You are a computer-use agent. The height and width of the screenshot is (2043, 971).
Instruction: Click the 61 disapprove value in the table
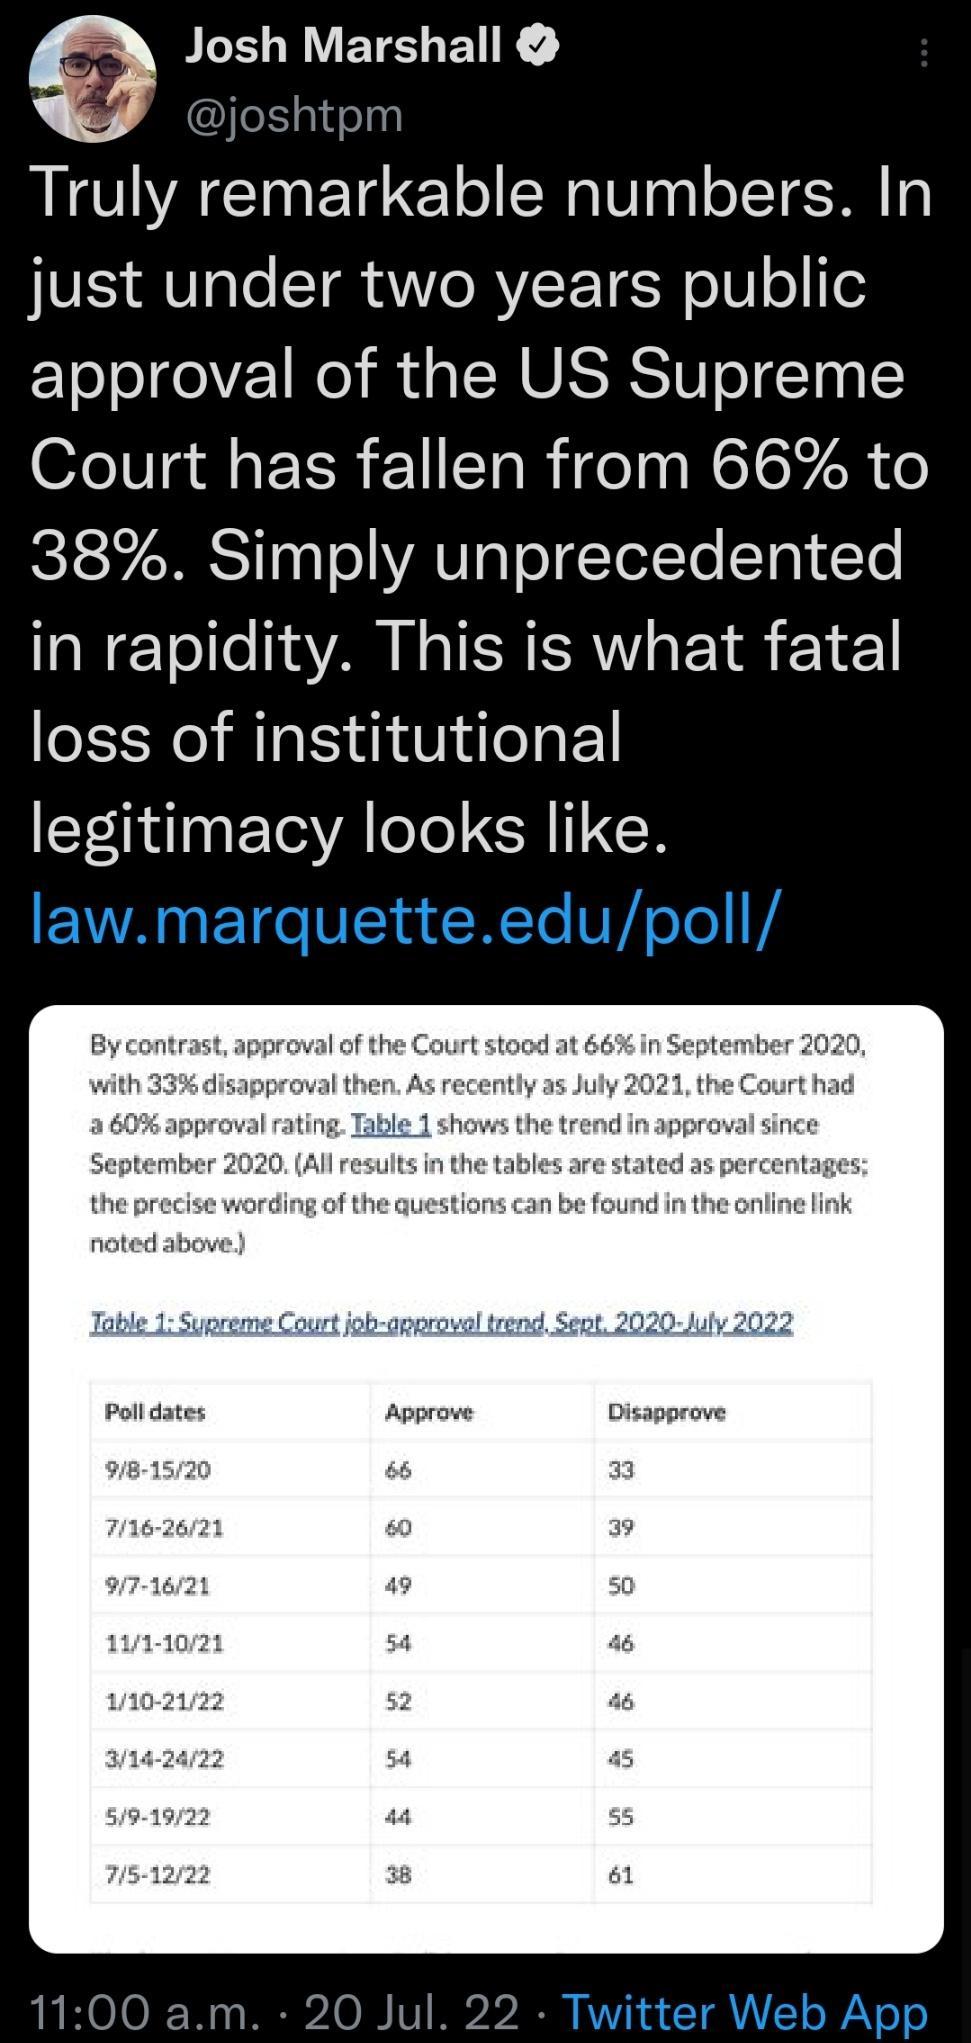click(x=619, y=1876)
